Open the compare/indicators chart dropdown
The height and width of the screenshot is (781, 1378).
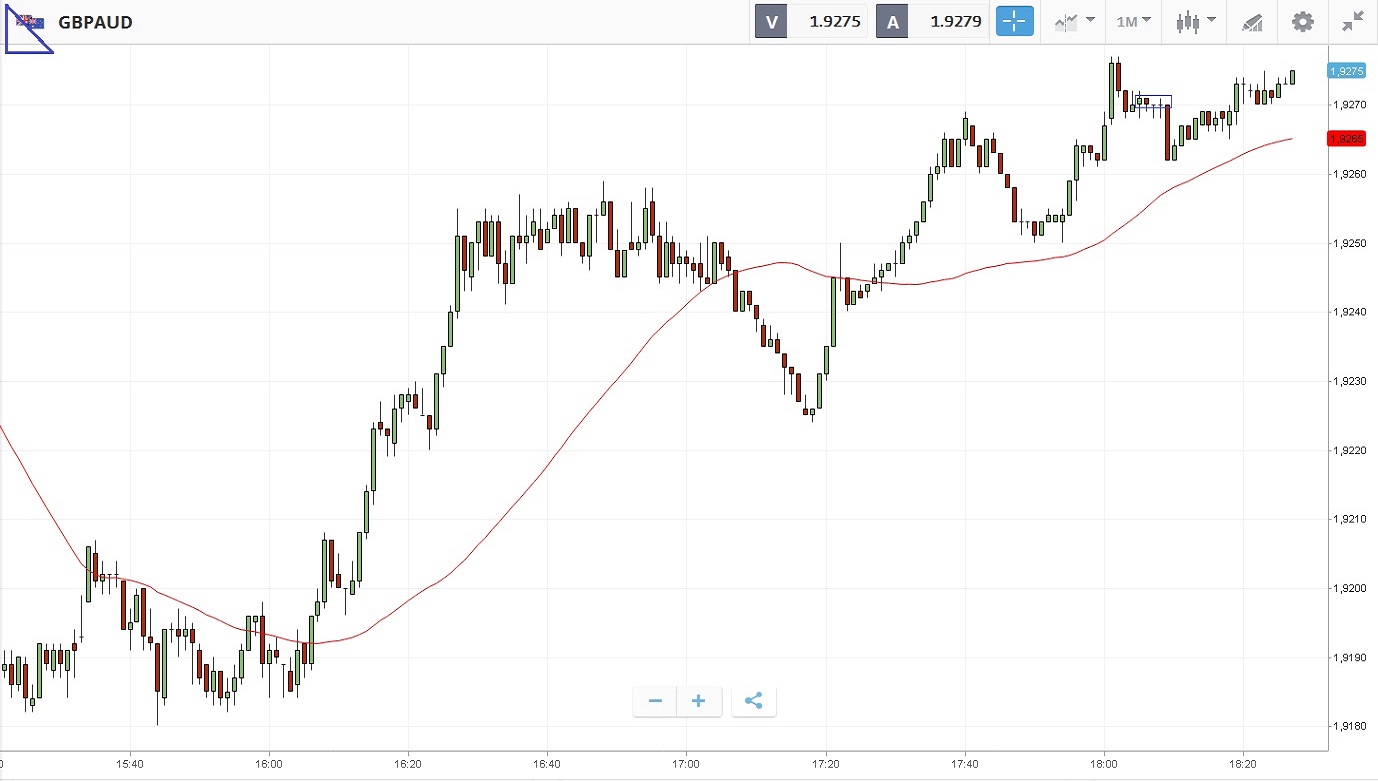coord(1075,21)
